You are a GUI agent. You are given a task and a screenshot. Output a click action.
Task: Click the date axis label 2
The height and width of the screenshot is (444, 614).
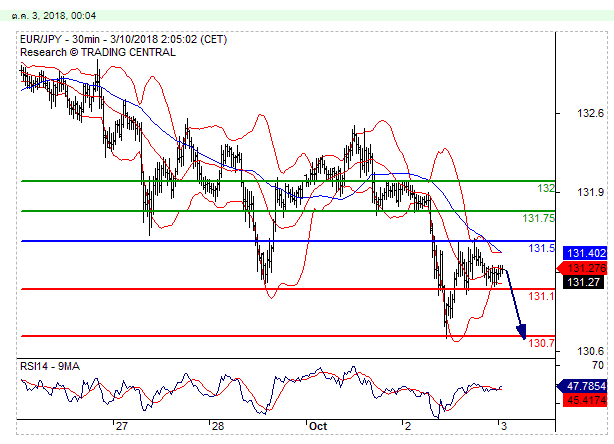(x=408, y=426)
